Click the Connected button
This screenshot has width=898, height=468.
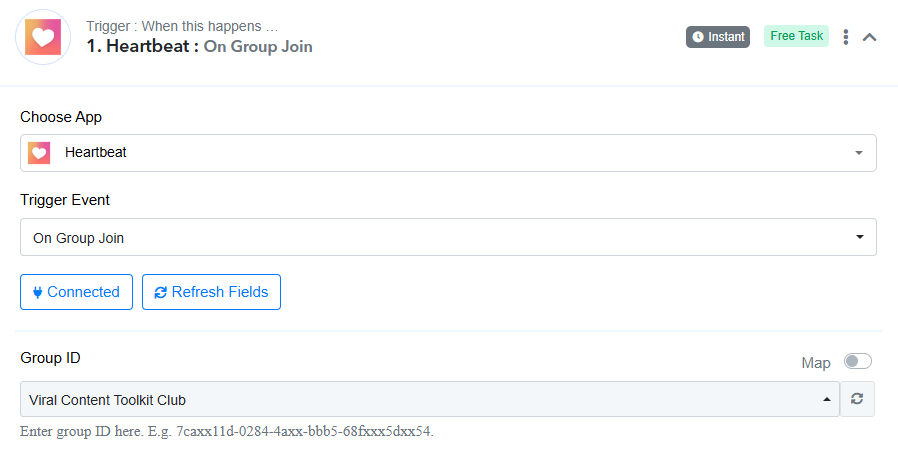click(x=76, y=292)
